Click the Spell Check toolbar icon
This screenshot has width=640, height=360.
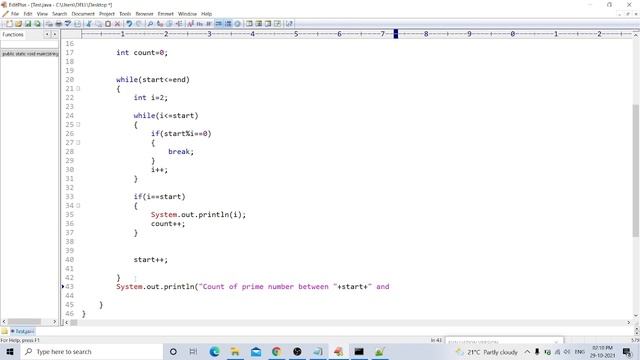point(68,24)
